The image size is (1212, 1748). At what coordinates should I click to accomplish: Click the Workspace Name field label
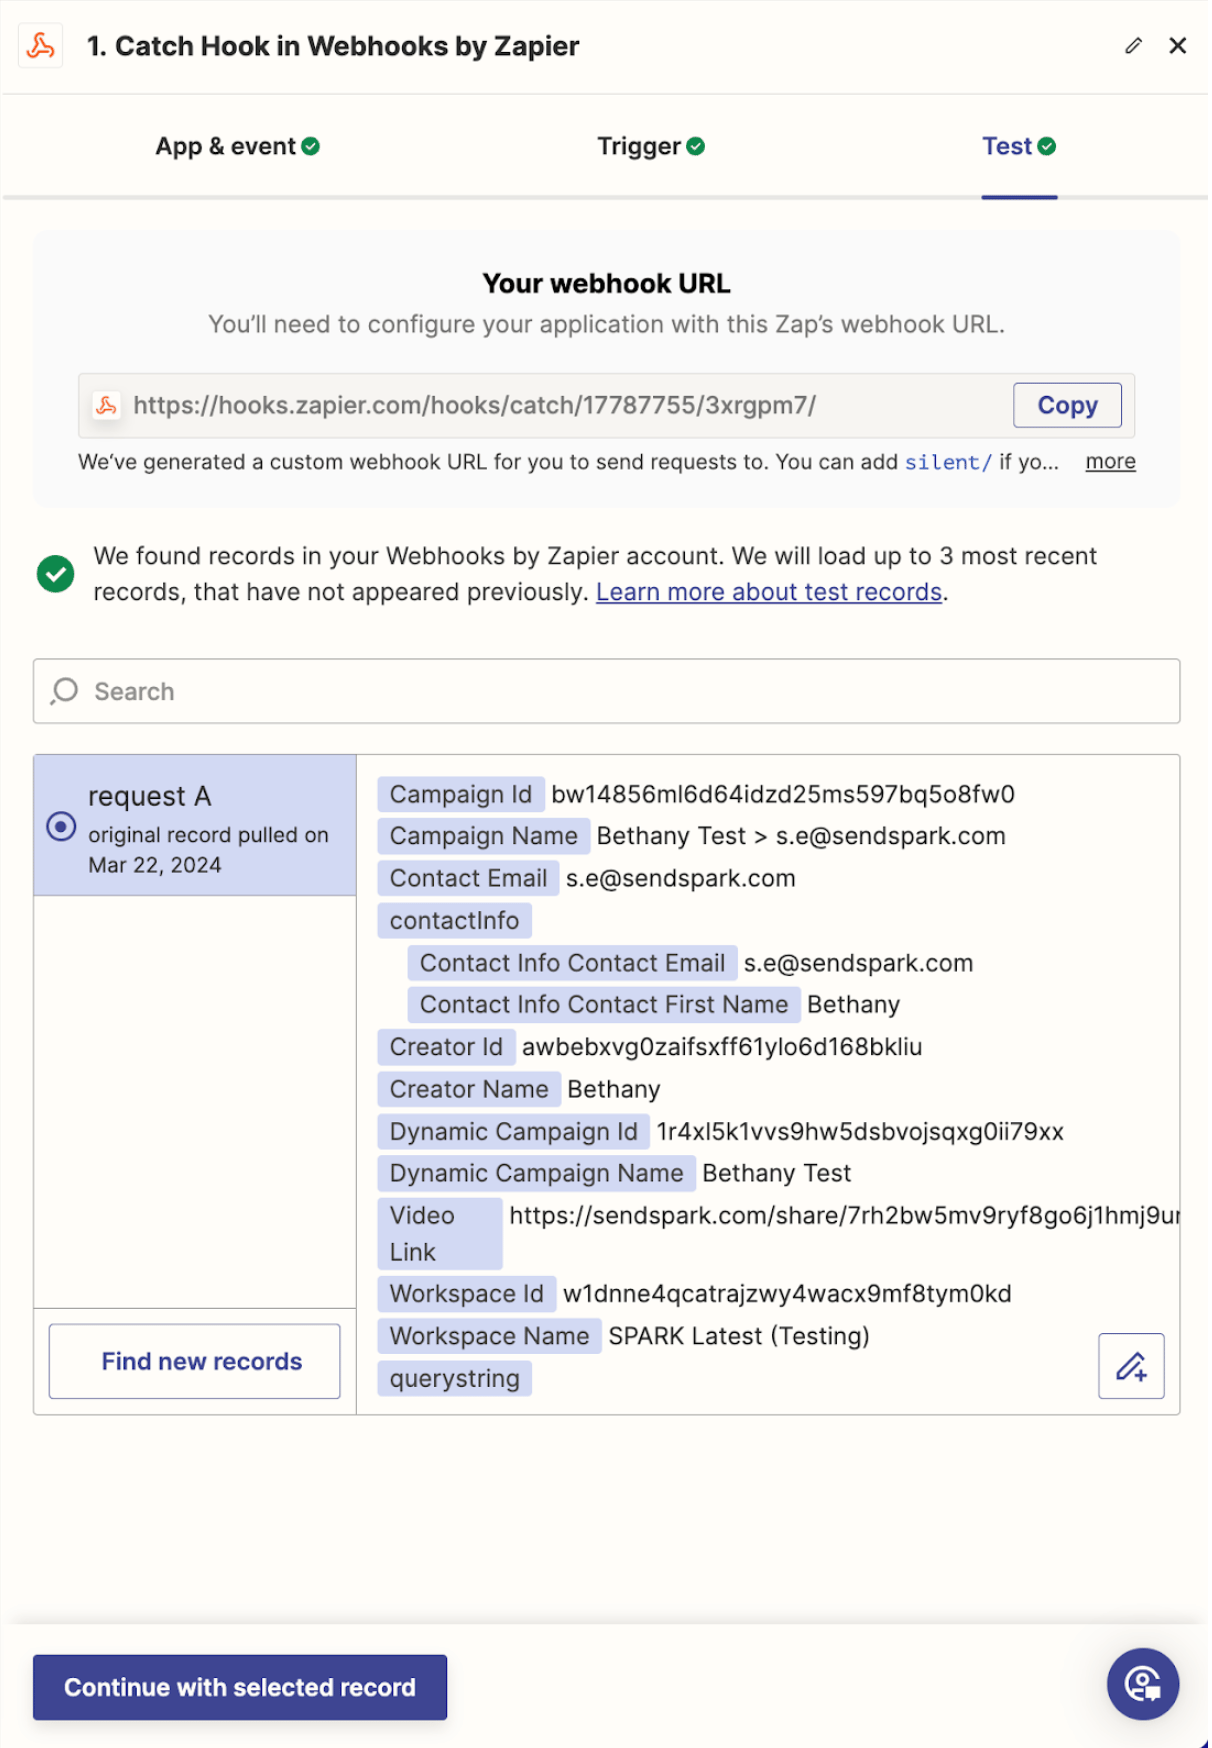coord(489,1336)
